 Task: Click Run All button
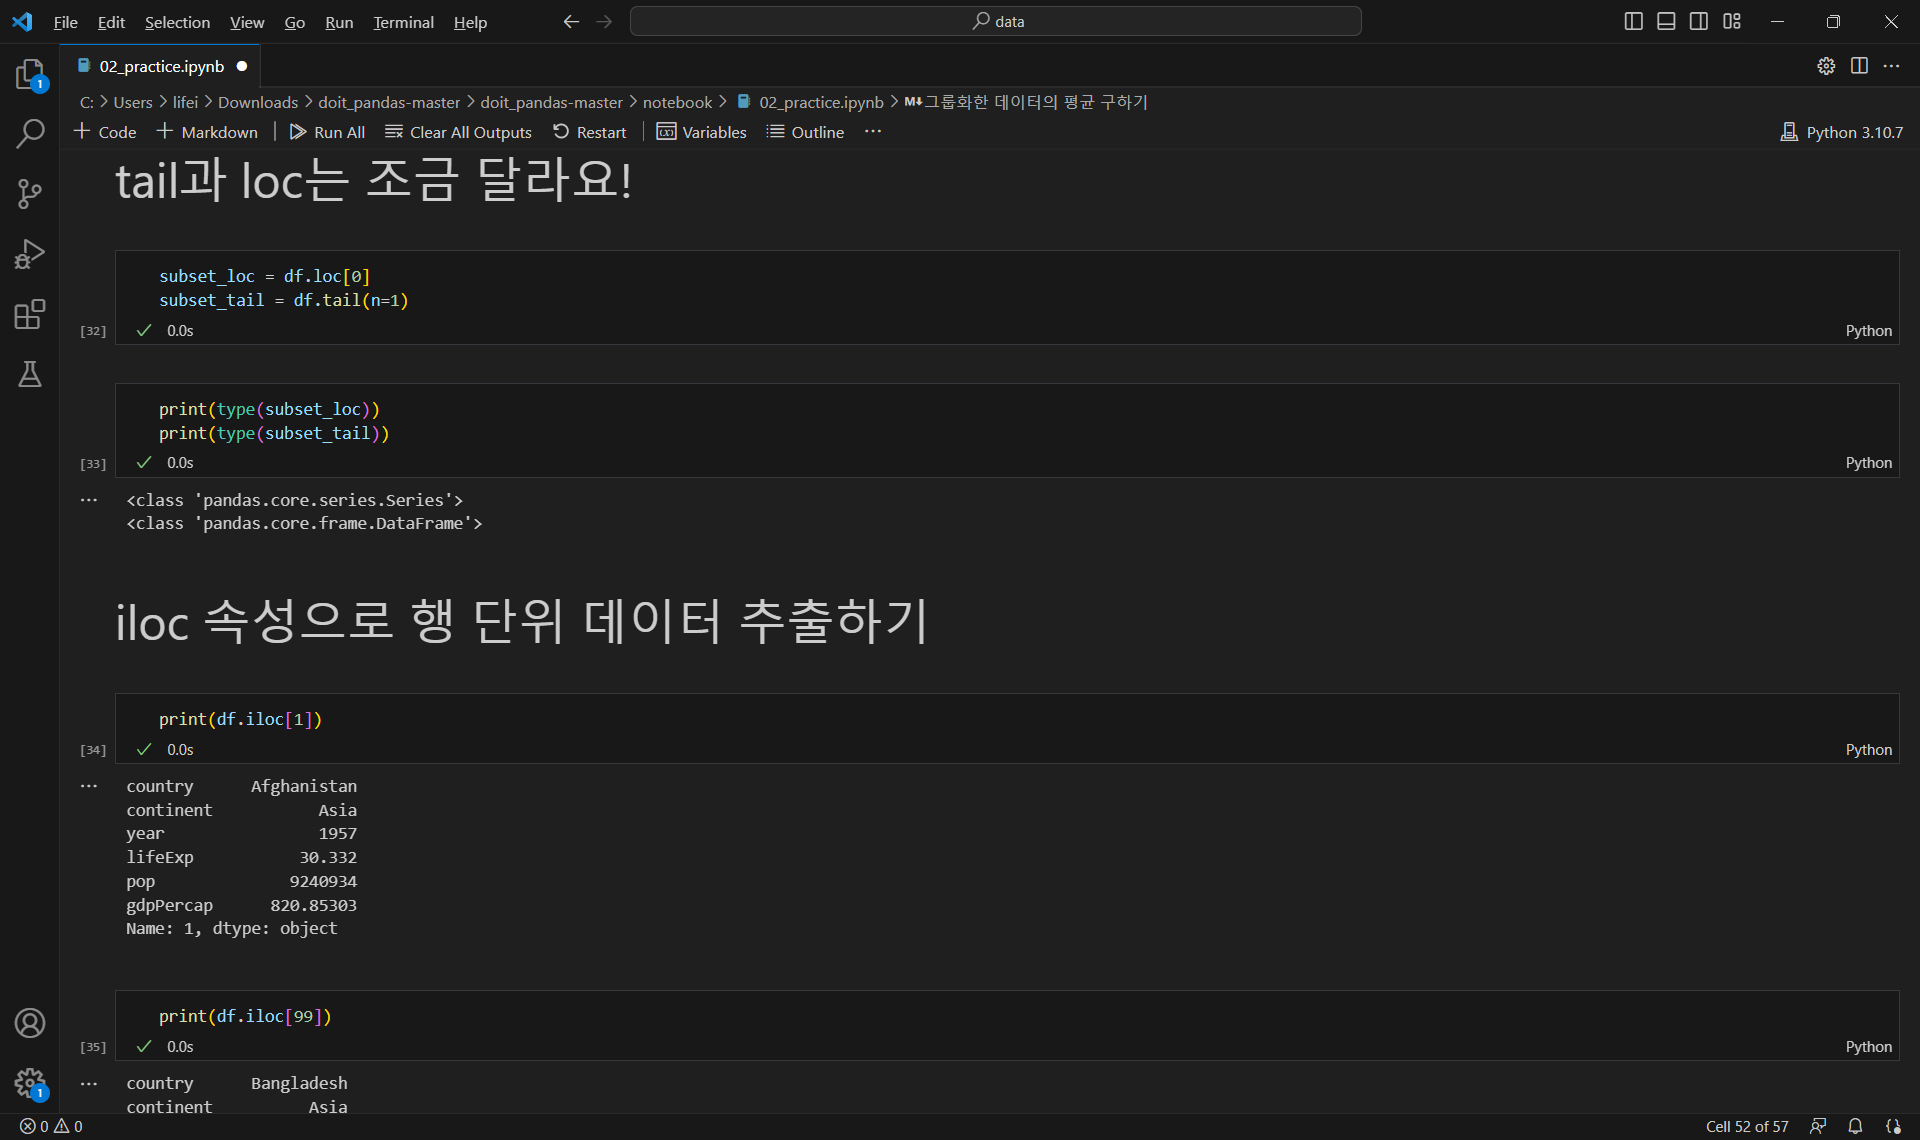click(x=327, y=132)
